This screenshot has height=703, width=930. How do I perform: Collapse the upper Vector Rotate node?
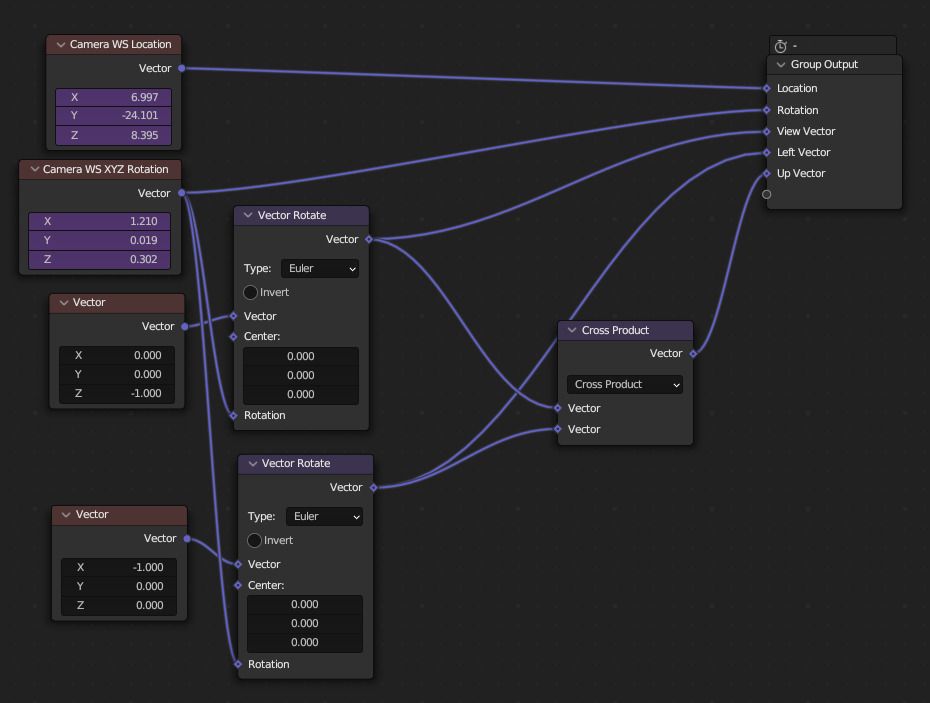pos(248,215)
